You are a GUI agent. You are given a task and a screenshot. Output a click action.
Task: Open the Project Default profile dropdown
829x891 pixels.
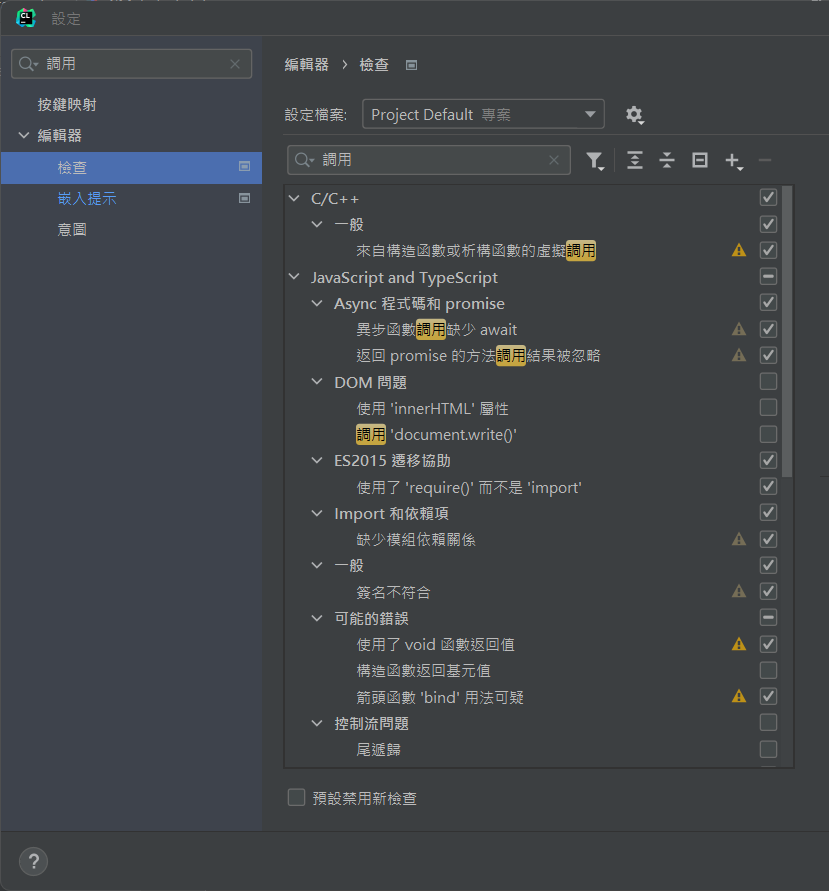[483, 114]
